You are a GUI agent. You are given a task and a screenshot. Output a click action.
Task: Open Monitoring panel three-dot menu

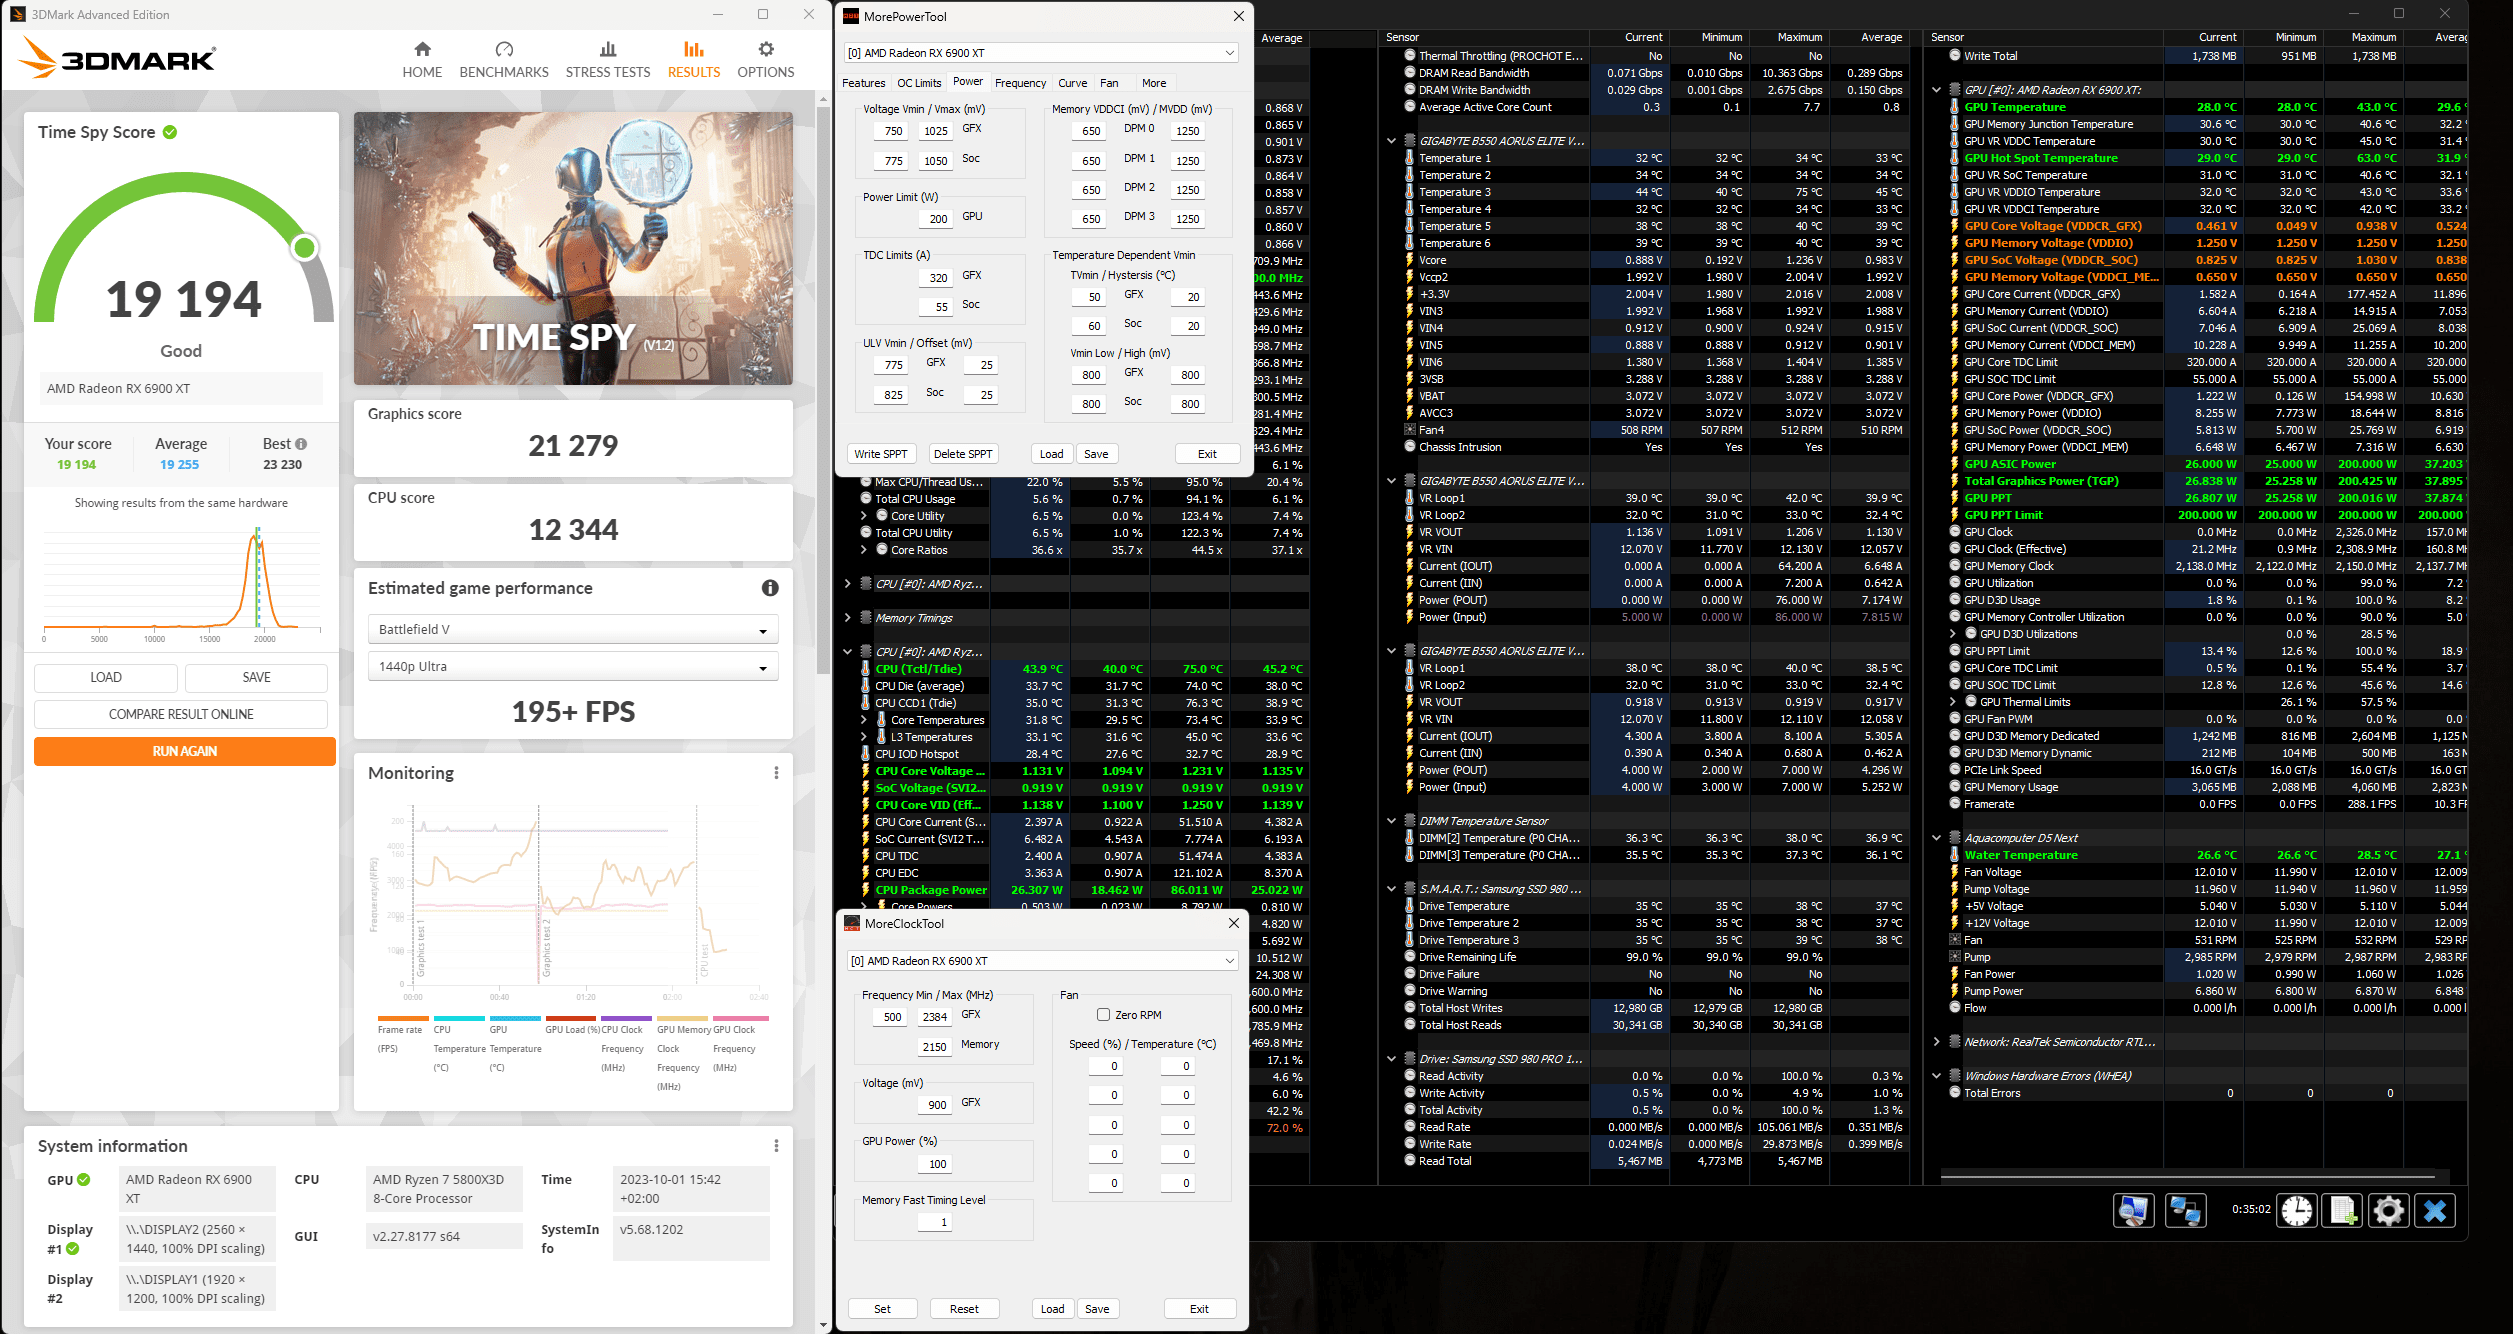point(775,773)
